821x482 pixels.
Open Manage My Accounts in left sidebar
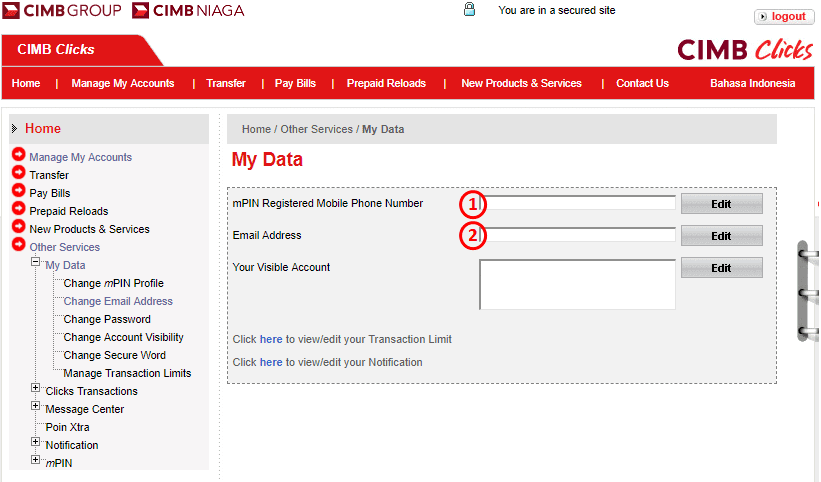81,157
